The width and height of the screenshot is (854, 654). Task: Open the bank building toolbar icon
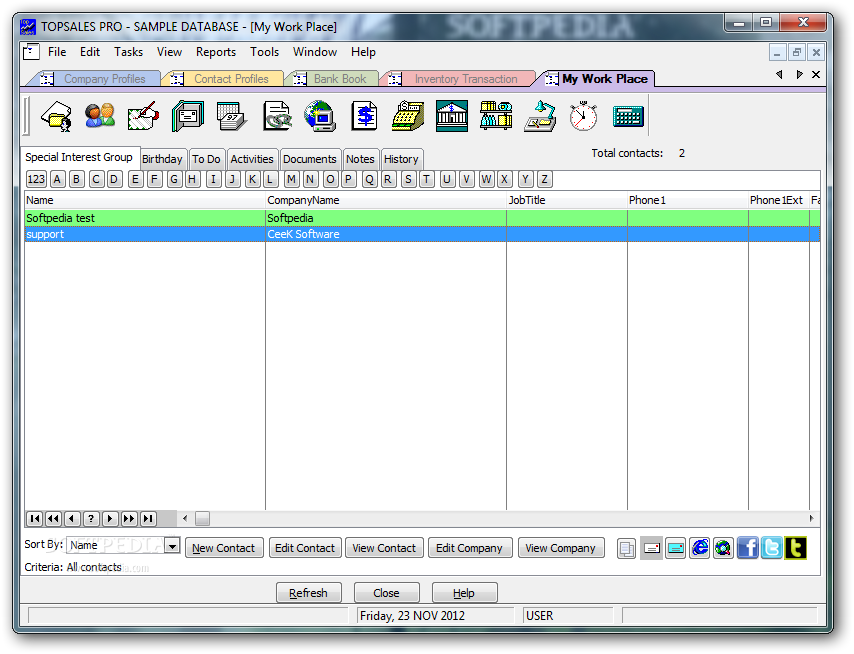[x=452, y=116]
